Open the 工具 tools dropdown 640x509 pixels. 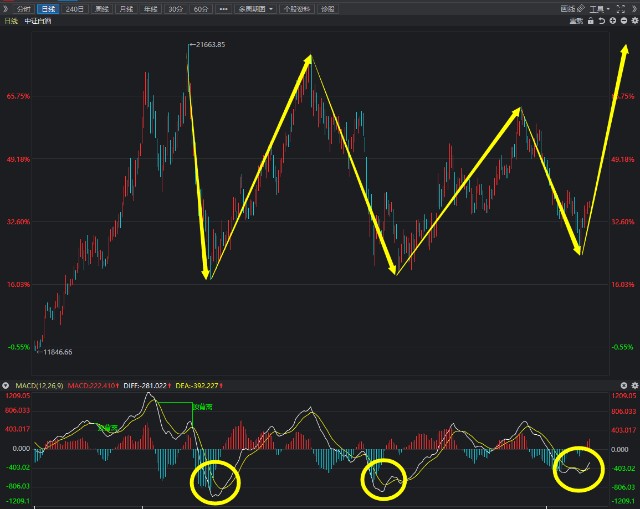point(599,8)
